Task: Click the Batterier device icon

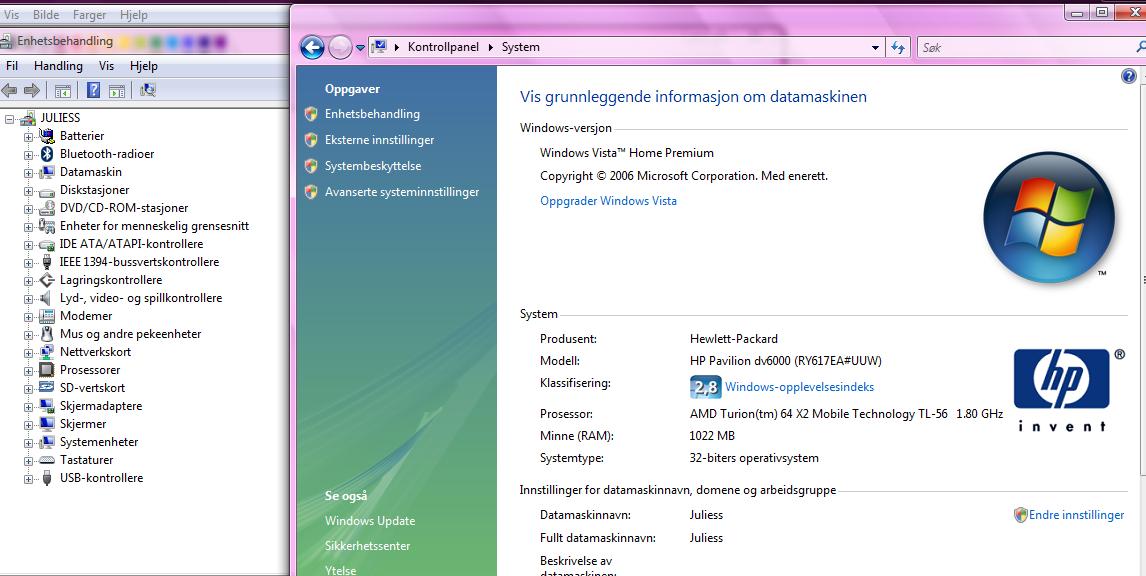Action: tap(47, 136)
